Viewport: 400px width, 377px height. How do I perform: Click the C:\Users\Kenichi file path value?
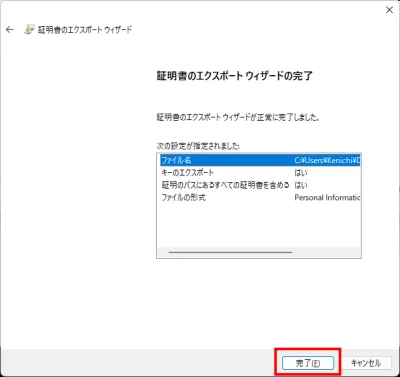point(327,160)
